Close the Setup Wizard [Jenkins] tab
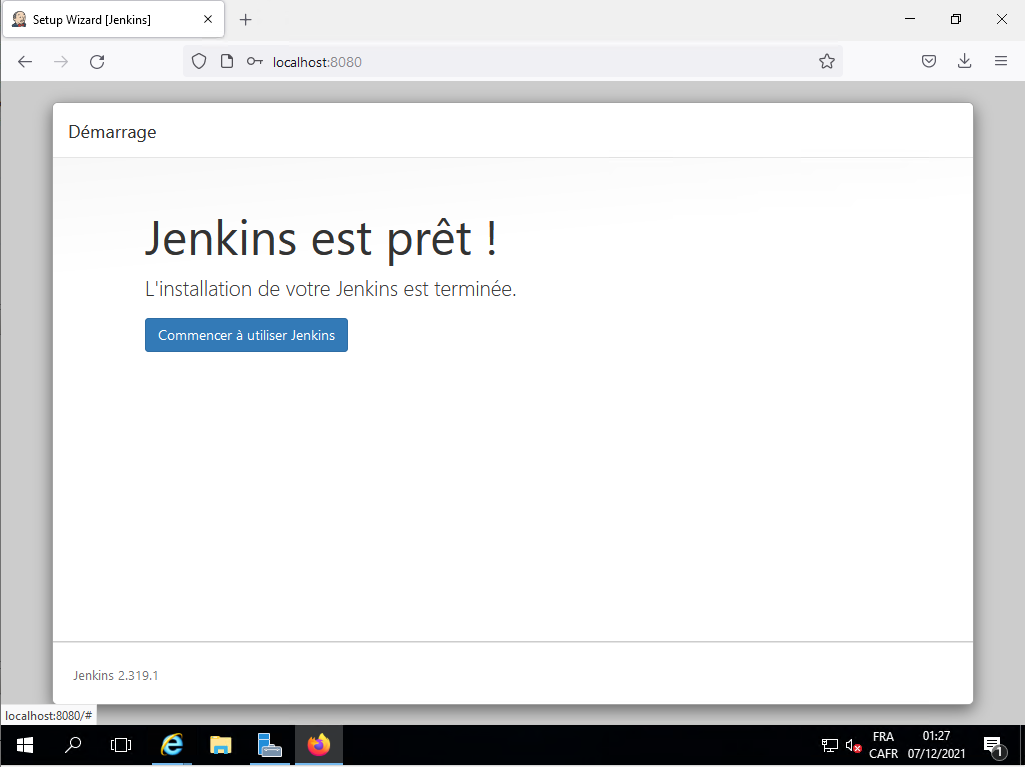The width and height of the screenshot is (1025, 767). (208, 20)
